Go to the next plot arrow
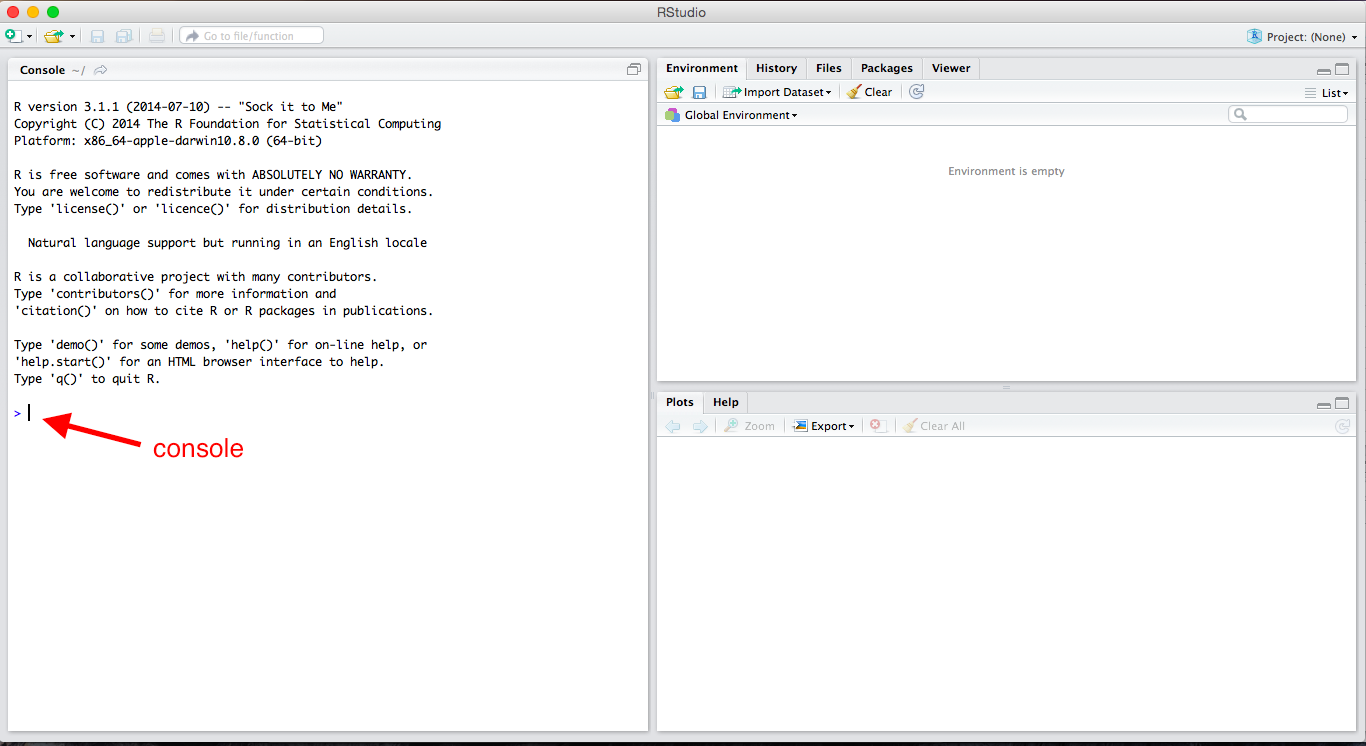Image resolution: width=1366 pixels, height=746 pixels. pyautogui.click(x=700, y=426)
